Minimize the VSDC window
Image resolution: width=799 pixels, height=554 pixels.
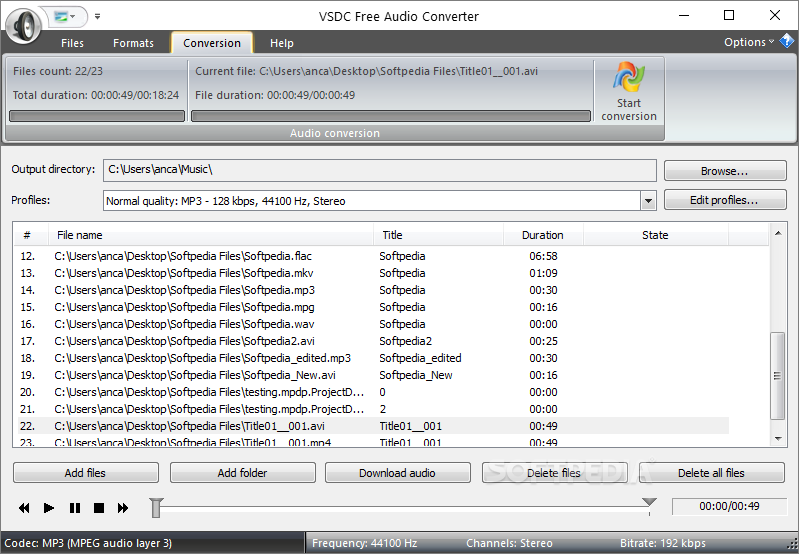(x=684, y=15)
